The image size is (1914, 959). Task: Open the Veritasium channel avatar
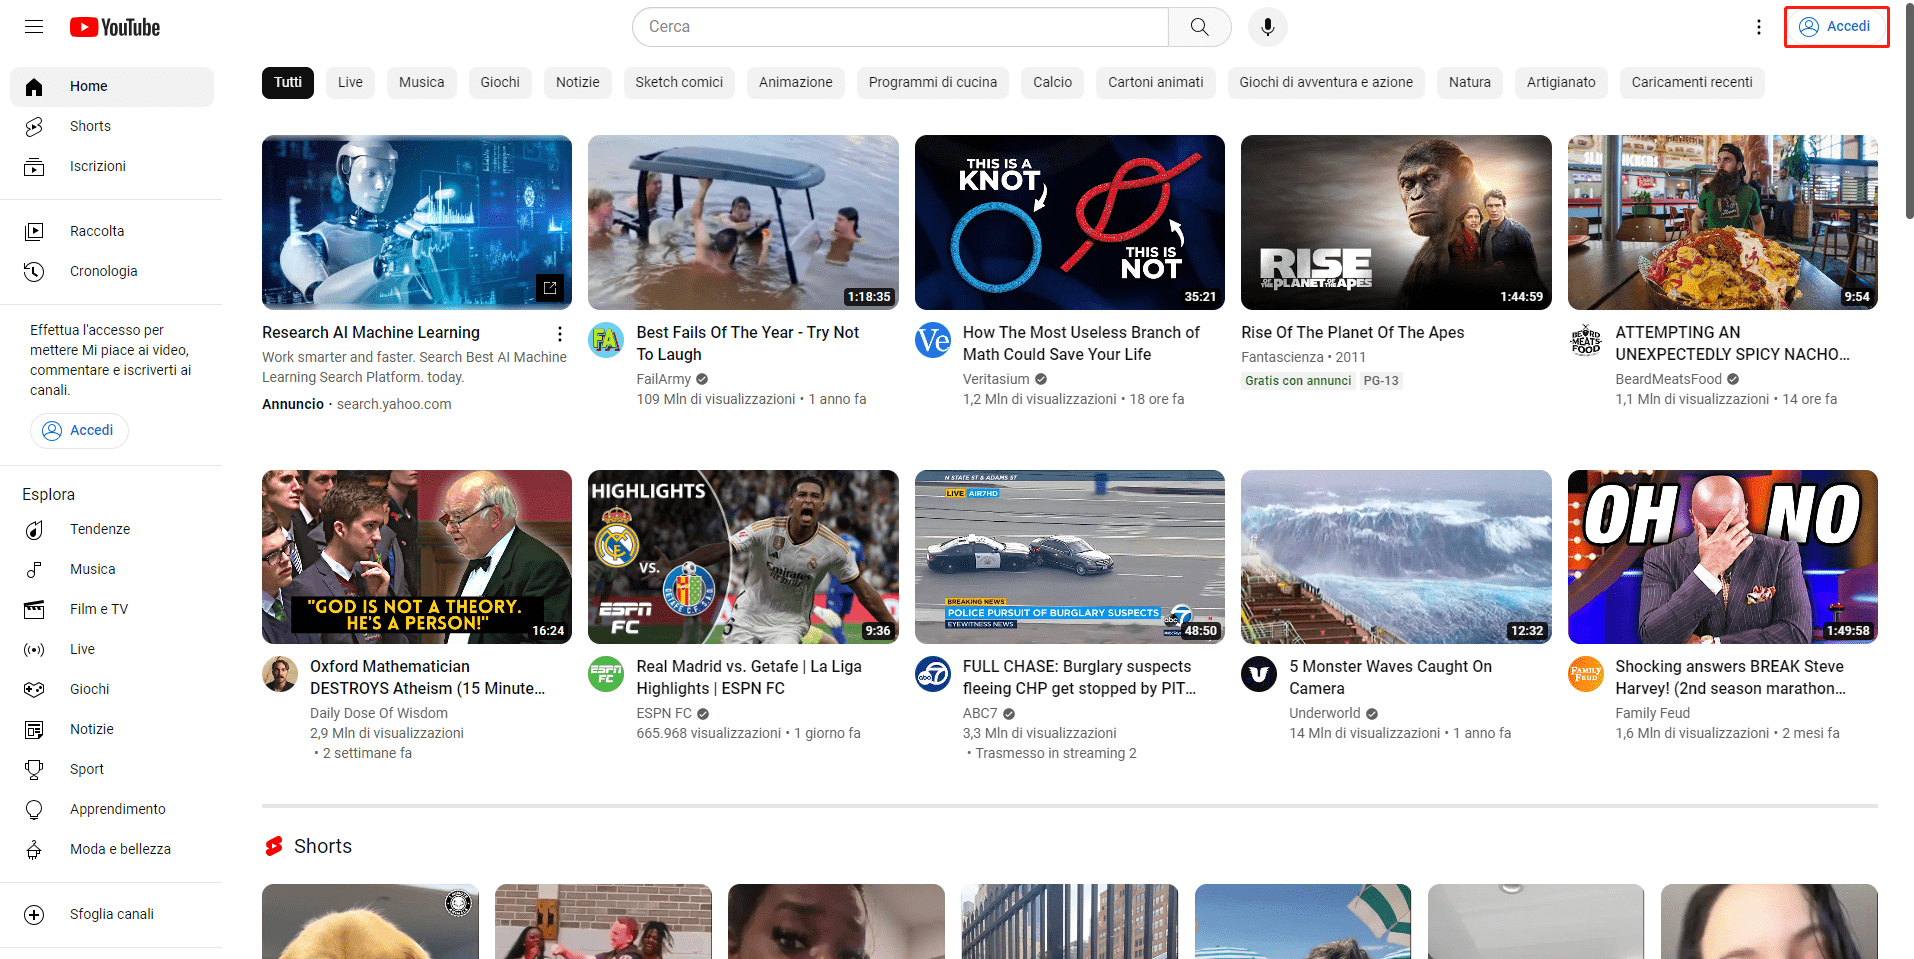point(932,341)
